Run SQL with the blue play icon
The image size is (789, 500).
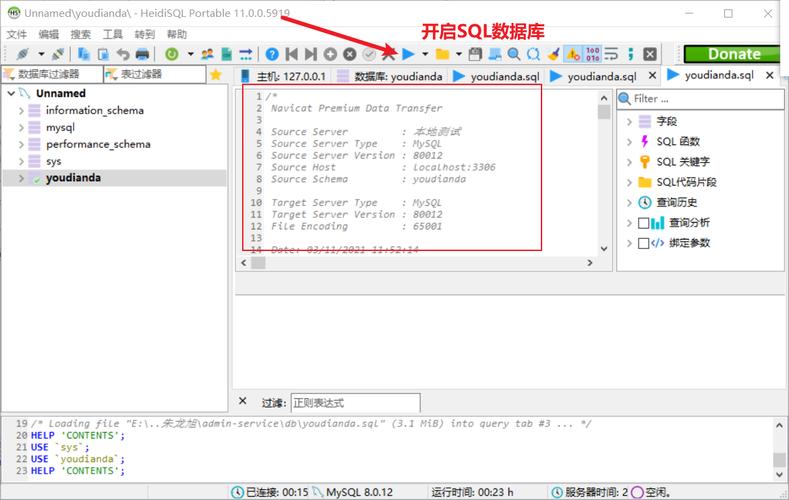pos(409,54)
